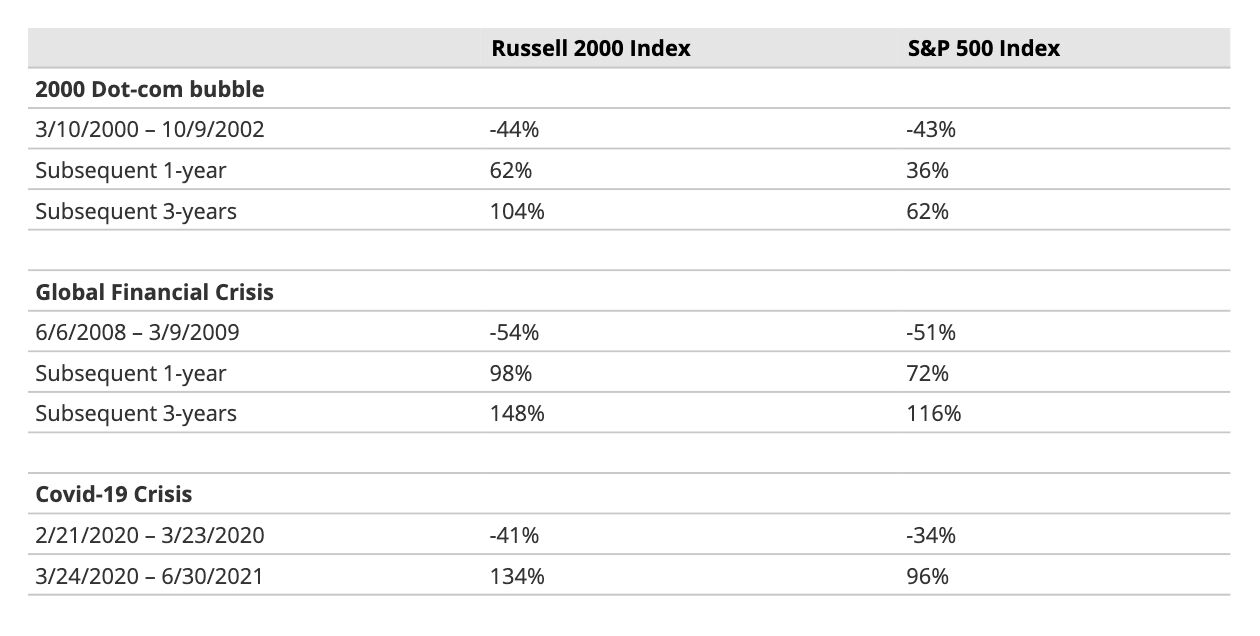Viewport: 1260px width, 636px height.
Task: Click the 3/10/2000 – 10/9/2002 date range
Action: [x=150, y=130]
